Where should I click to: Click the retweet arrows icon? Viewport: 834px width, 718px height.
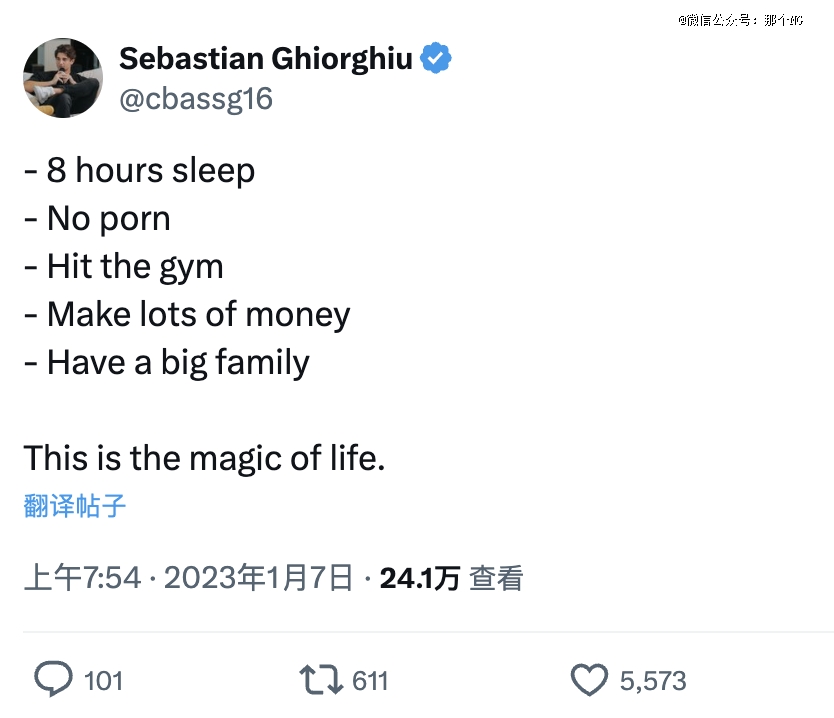321,680
